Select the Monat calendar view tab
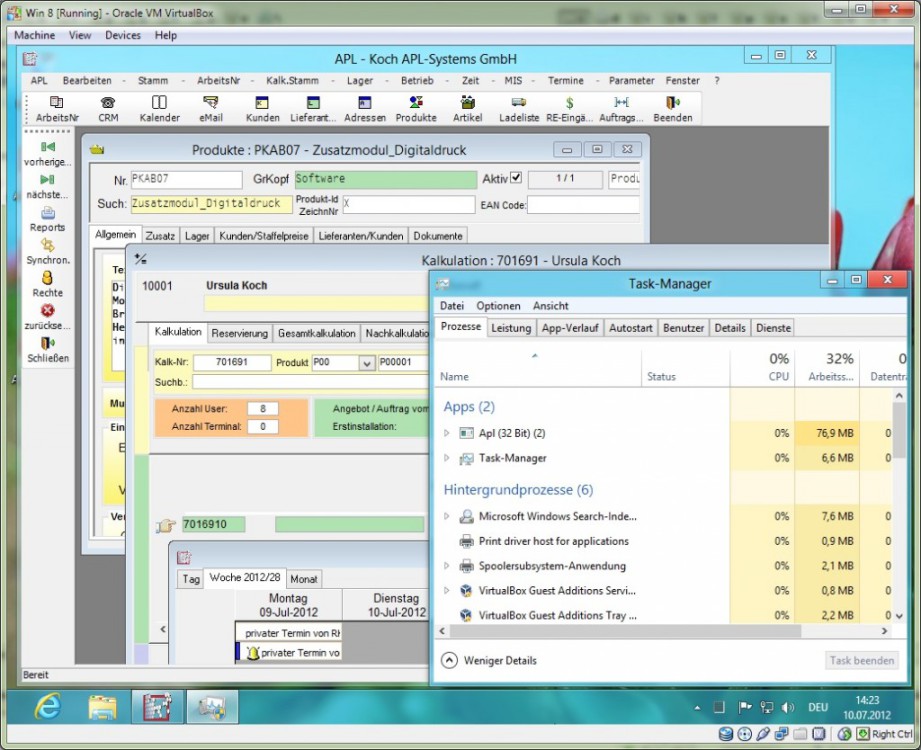This screenshot has height=750, width=921. 304,579
